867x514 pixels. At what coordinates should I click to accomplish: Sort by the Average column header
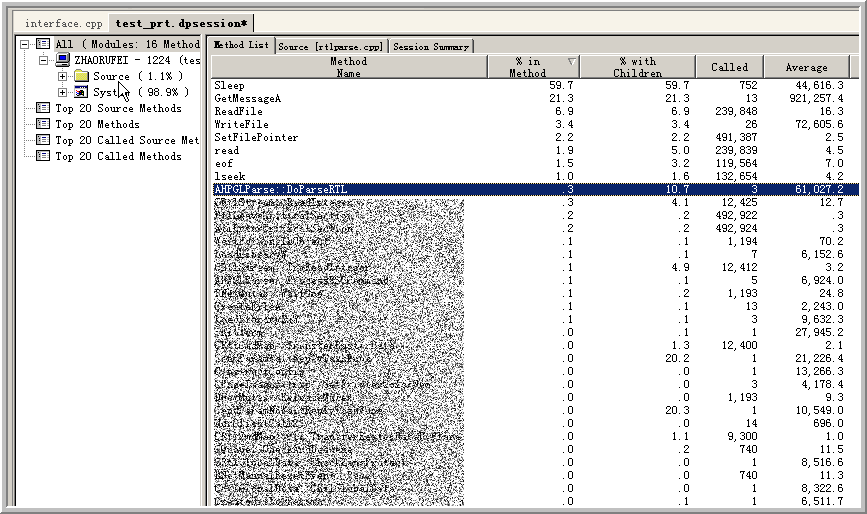tap(806, 67)
